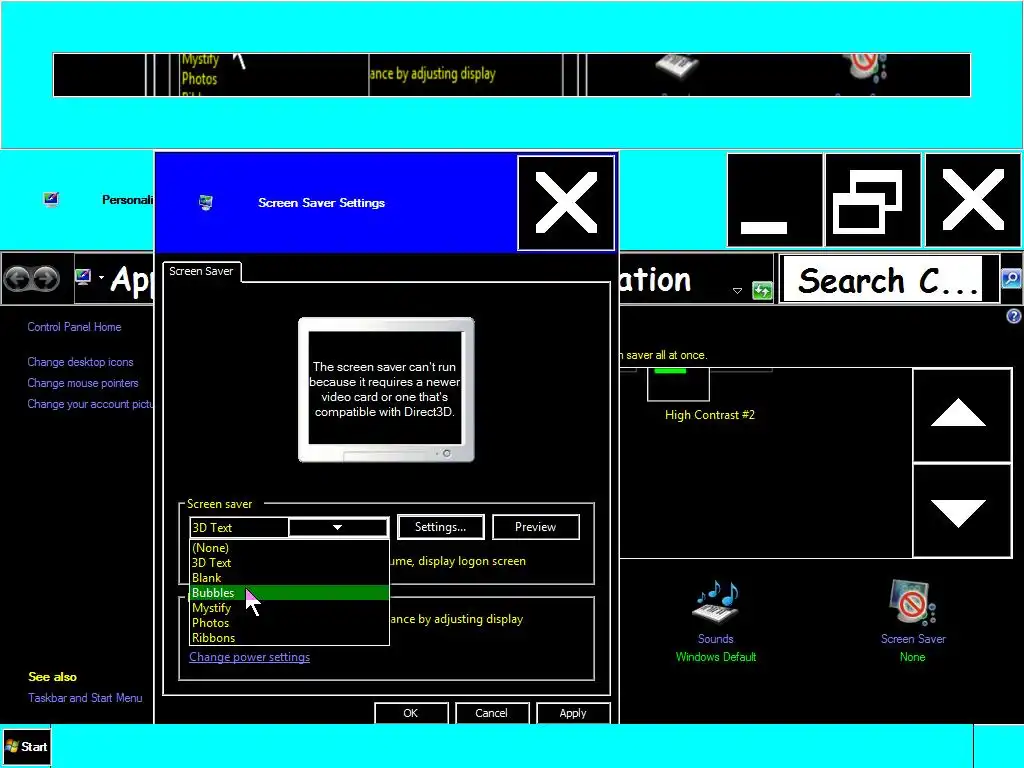The height and width of the screenshot is (768, 1024).
Task: Collapse the screen saver combo box arrow
Action: click(338, 527)
